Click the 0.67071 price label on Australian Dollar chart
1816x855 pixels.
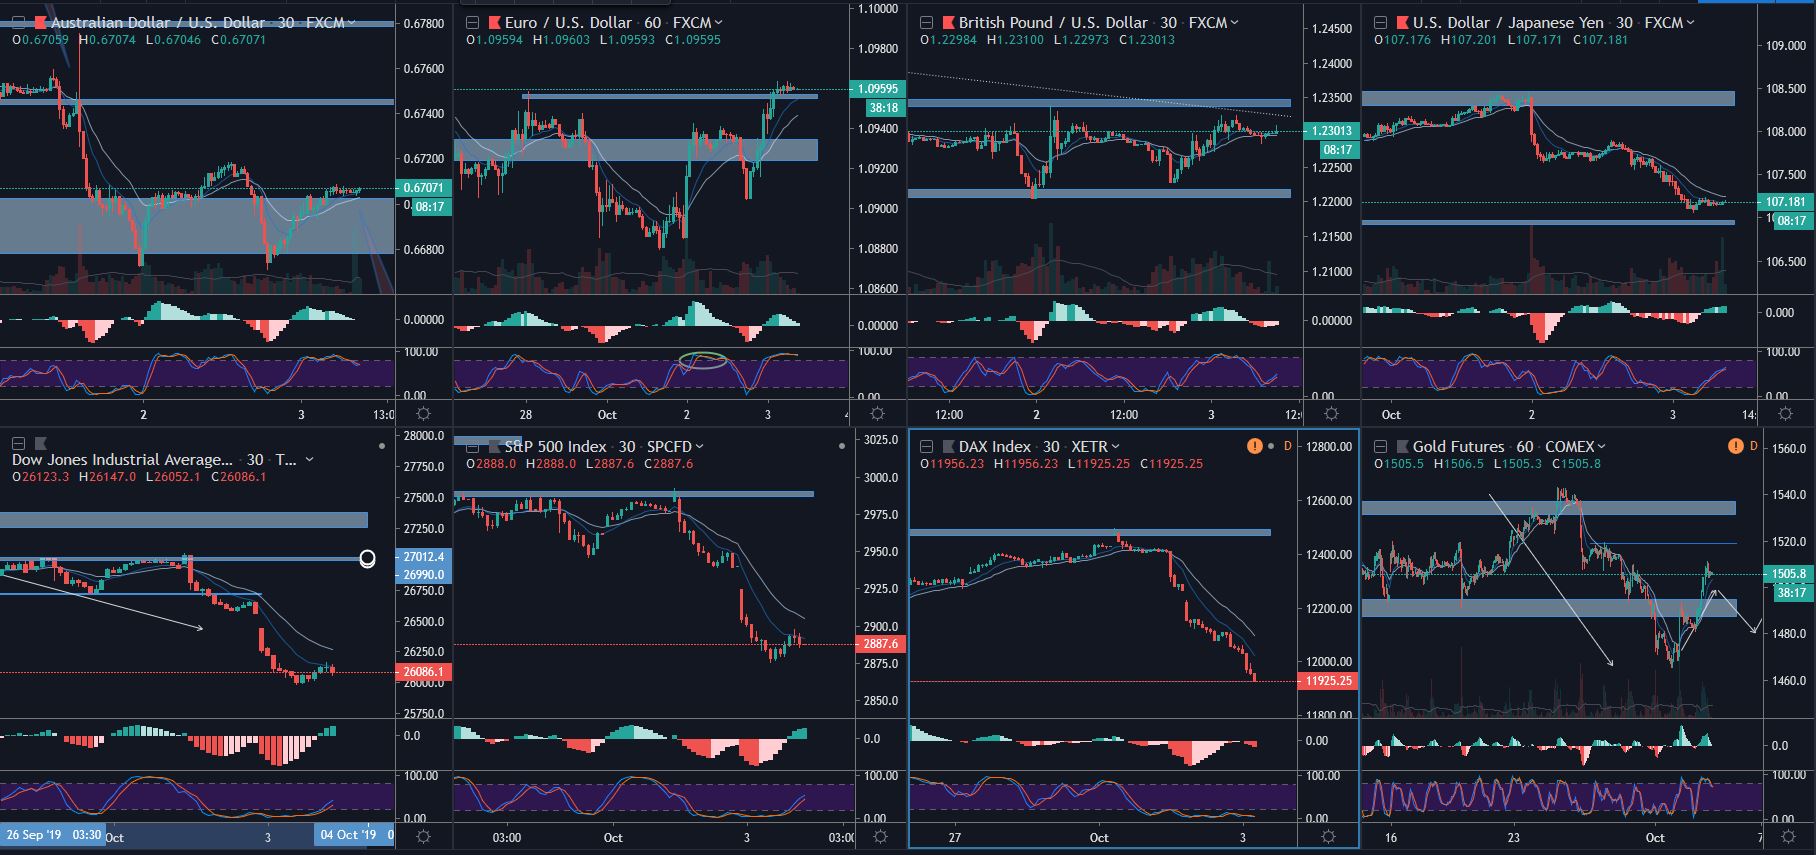pyautogui.click(x=424, y=188)
